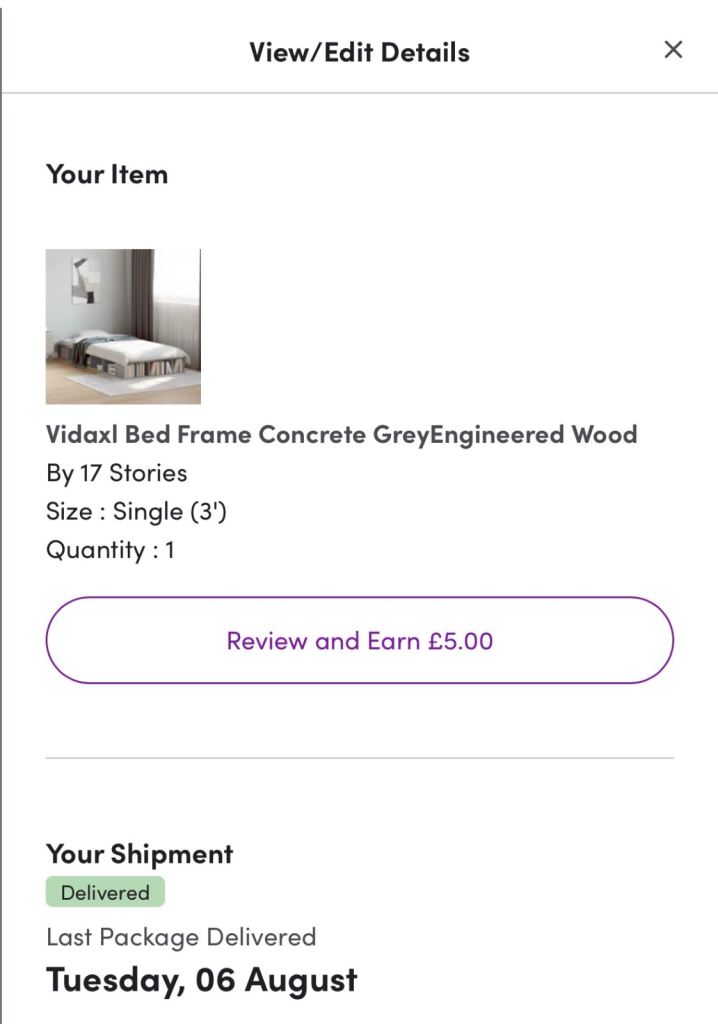Select the green Delivered status badge
The image size is (718, 1024).
pos(105,892)
